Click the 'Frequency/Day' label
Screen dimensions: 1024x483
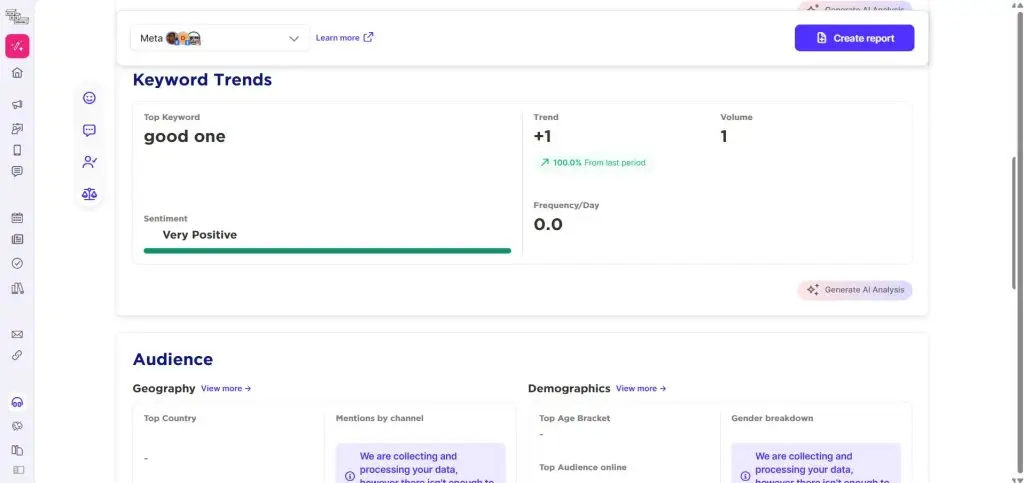point(566,205)
